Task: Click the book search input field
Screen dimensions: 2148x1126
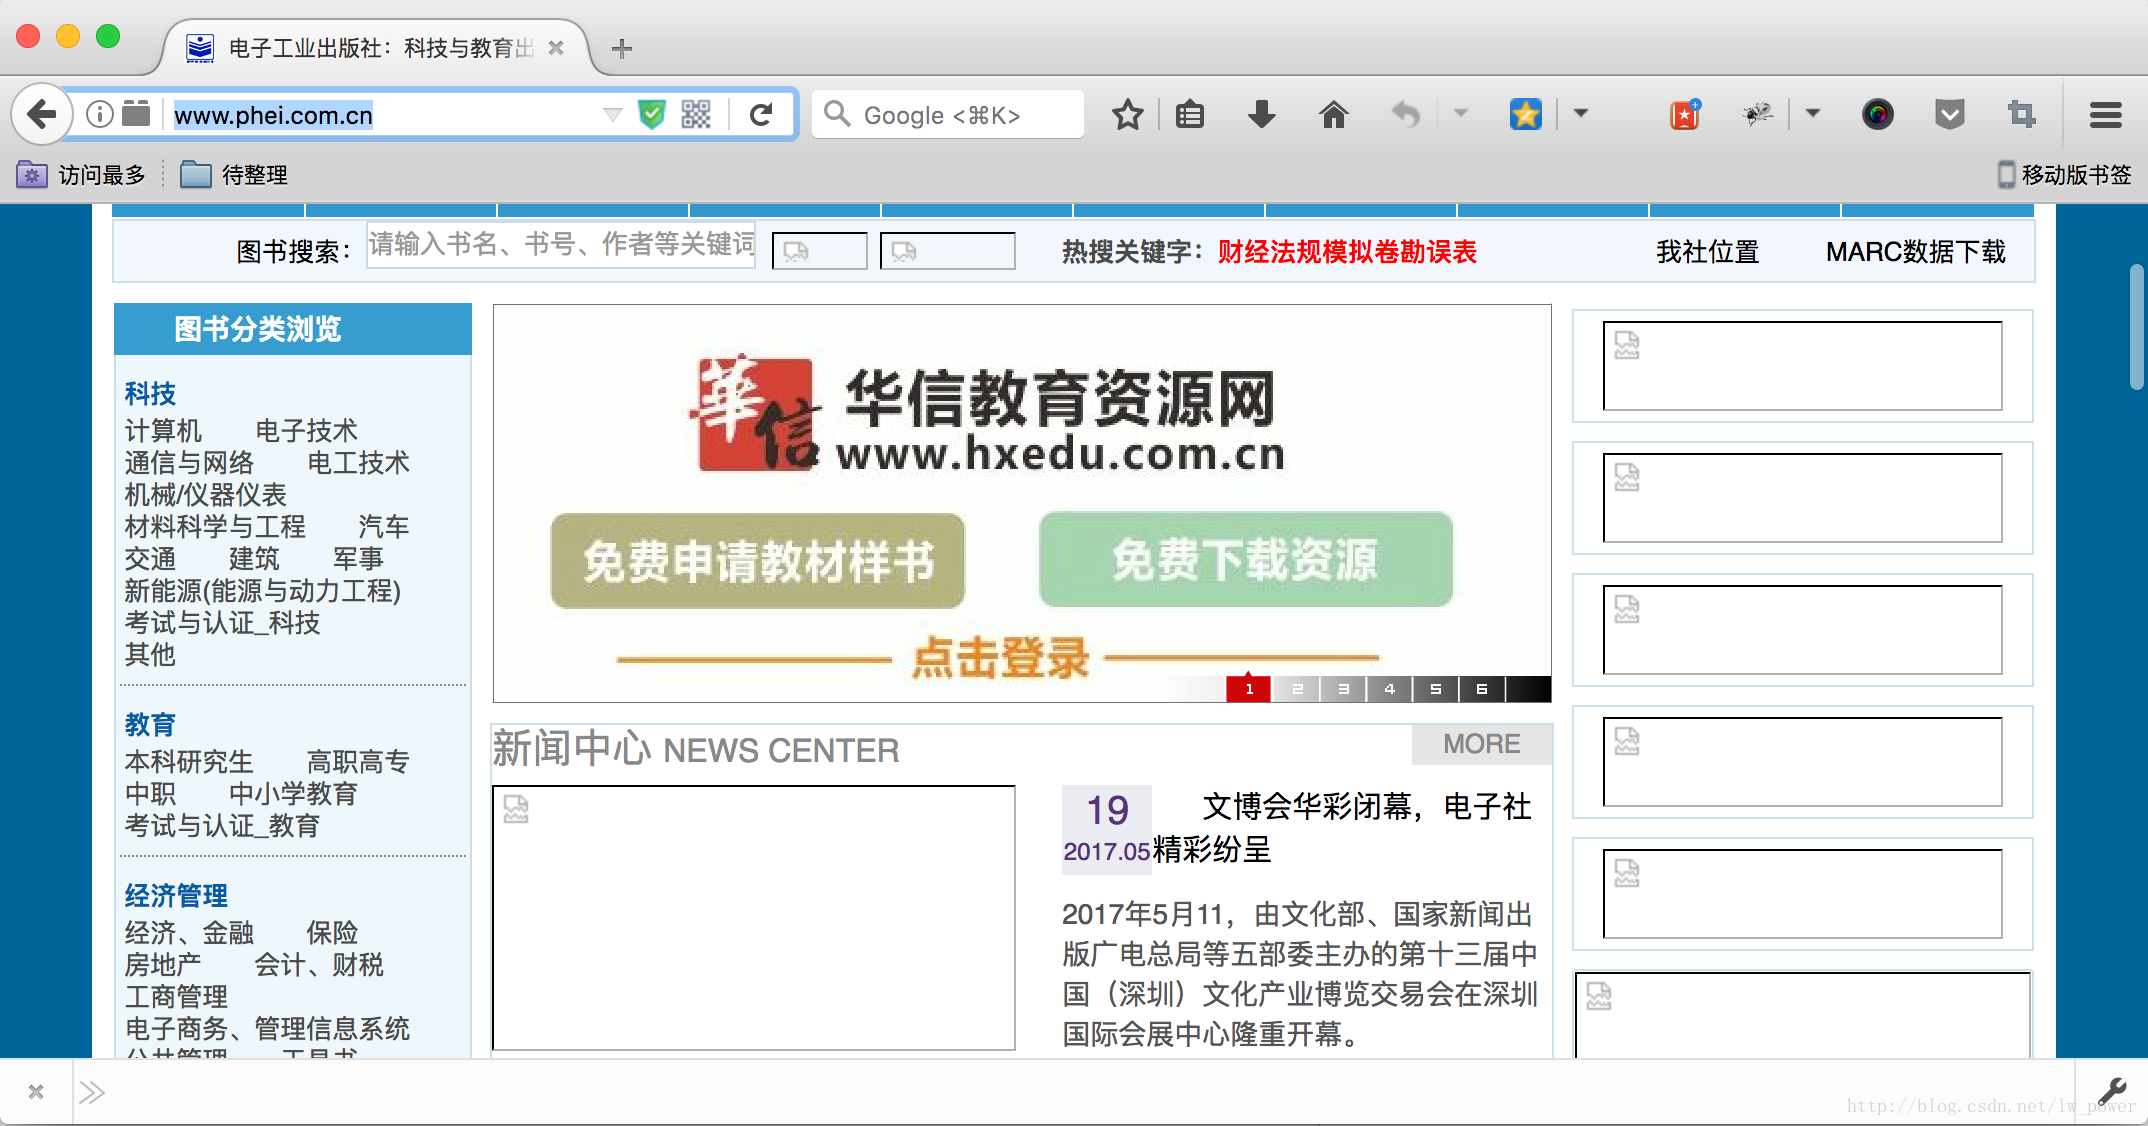Action: [x=561, y=245]
